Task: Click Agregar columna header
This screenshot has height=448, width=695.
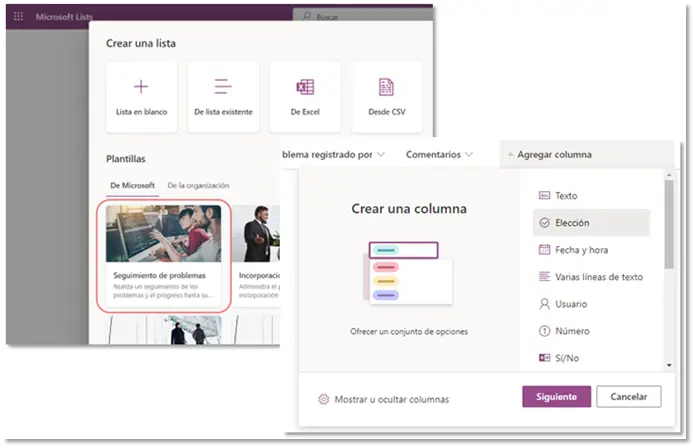Action: (587, 155)
